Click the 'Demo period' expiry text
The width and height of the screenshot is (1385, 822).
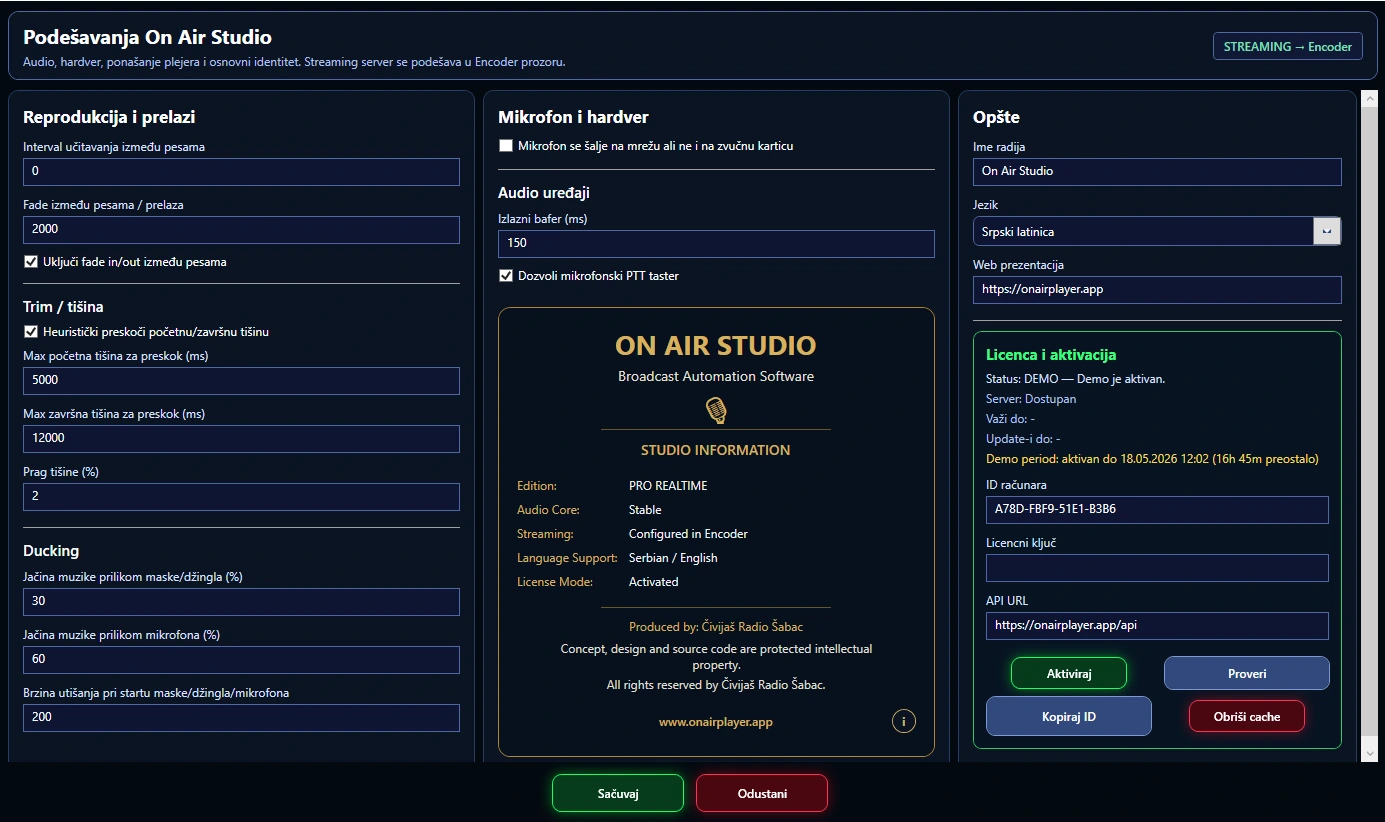coord(1152,459)
